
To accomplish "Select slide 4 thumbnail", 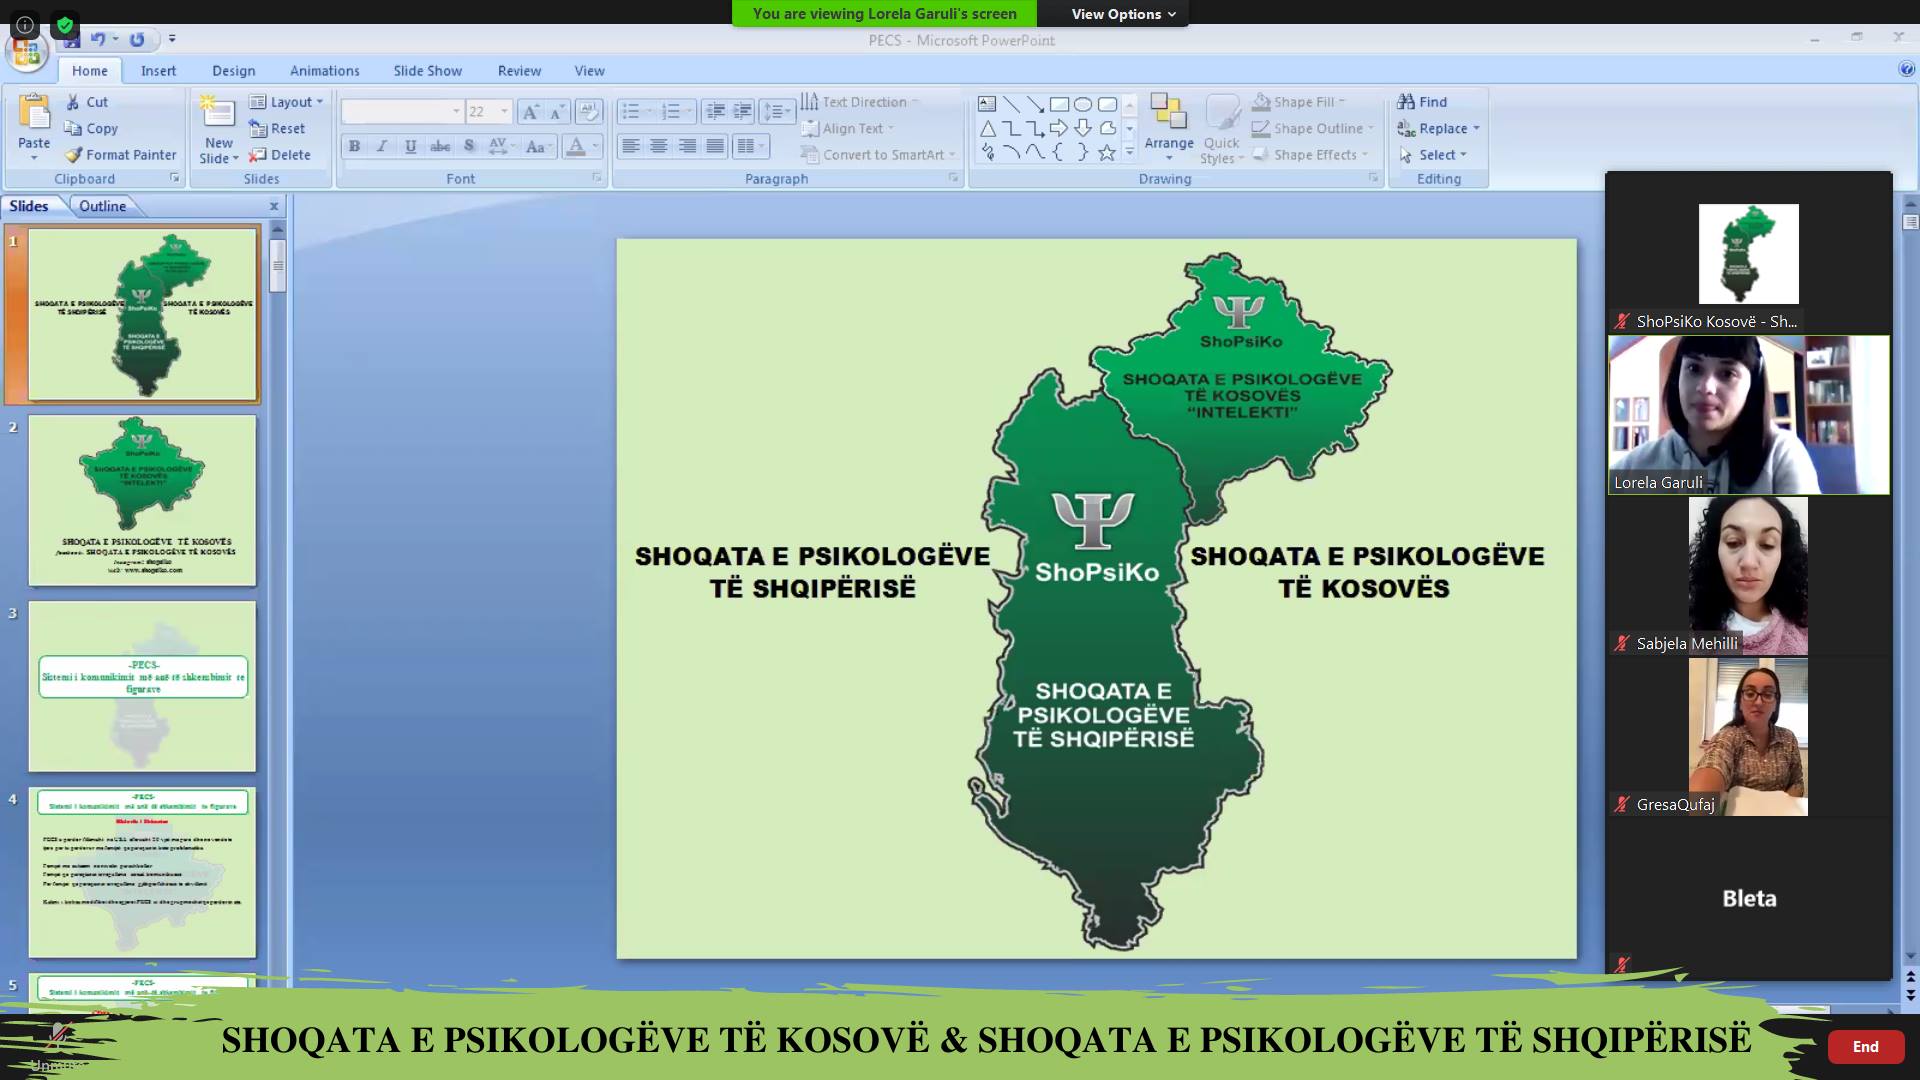I will point(142,872).
